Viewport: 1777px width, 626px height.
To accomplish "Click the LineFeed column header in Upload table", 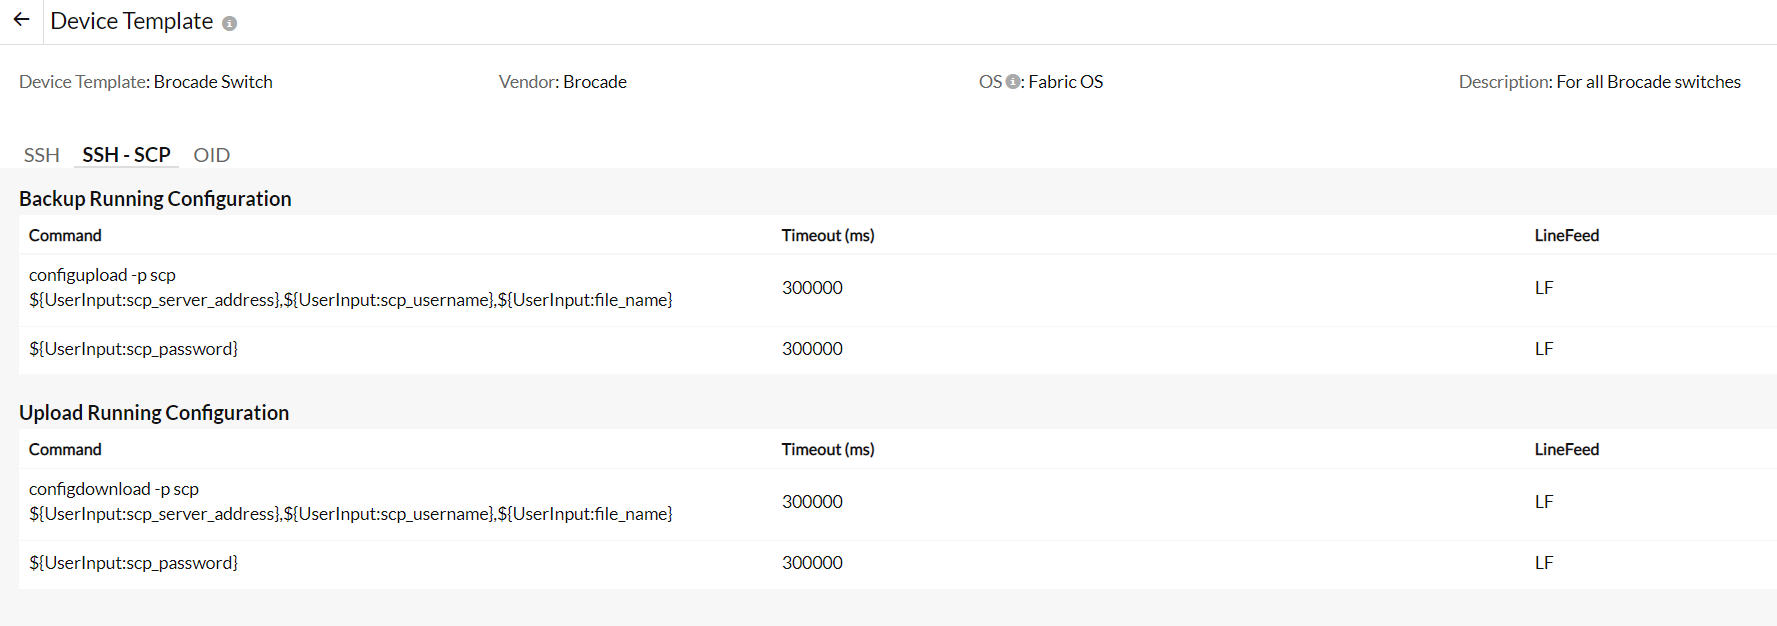I will 1567,449.
